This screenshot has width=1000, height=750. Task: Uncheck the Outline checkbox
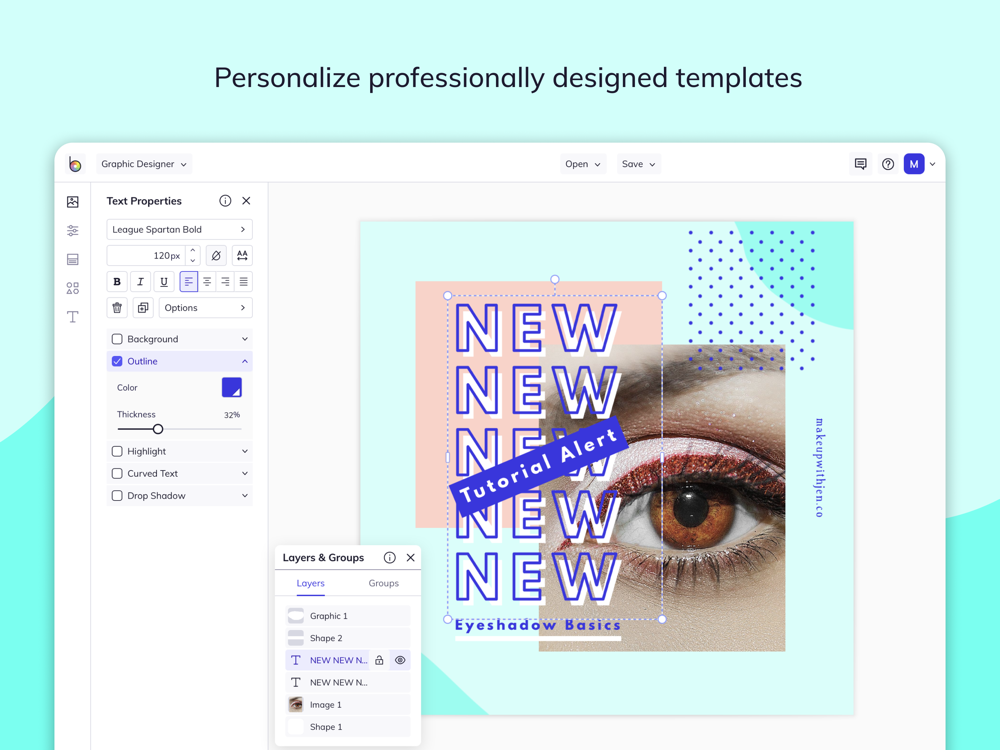point(117,362)
